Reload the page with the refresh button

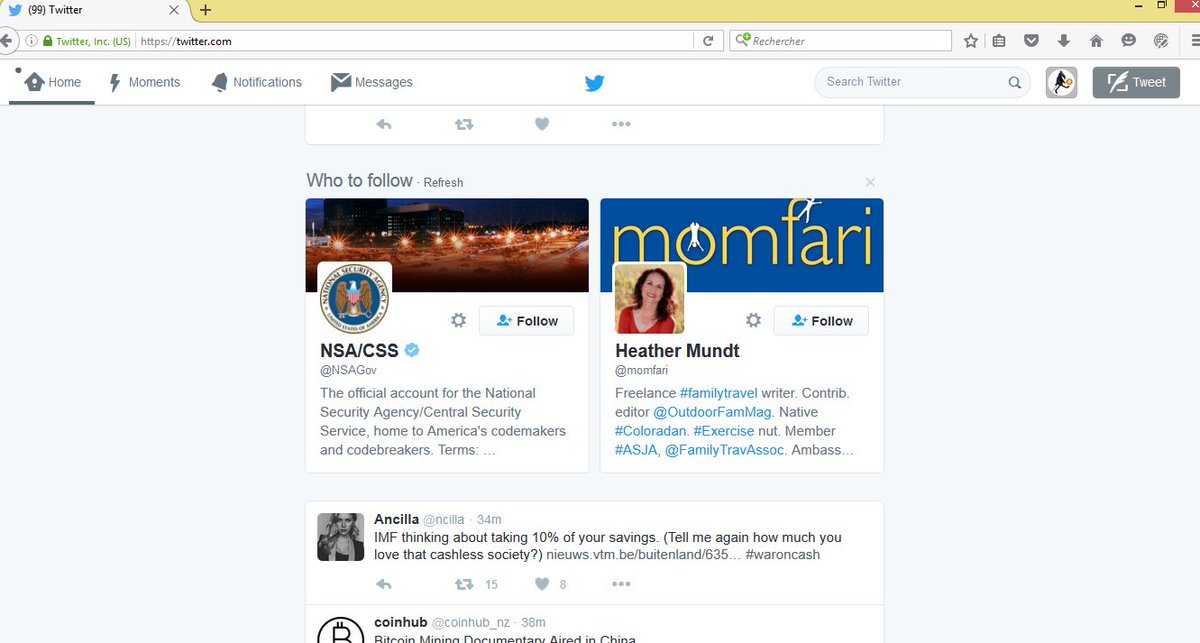(708, 41)
